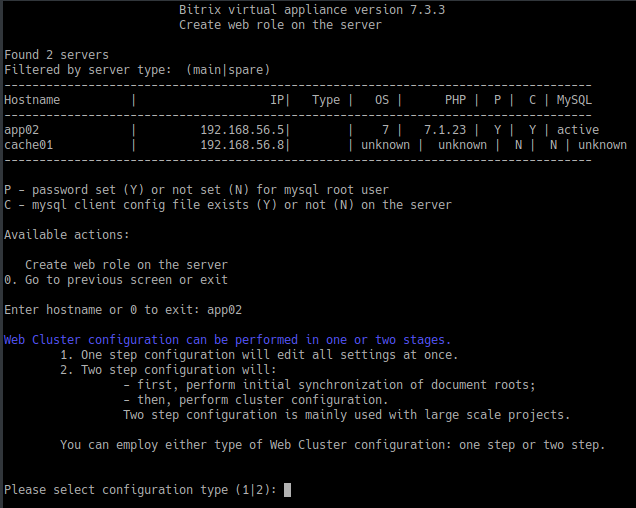Screen dimensions: 636x508
Task: Click the blinking cursor at configuration type prompt
Action: point(287,490)
